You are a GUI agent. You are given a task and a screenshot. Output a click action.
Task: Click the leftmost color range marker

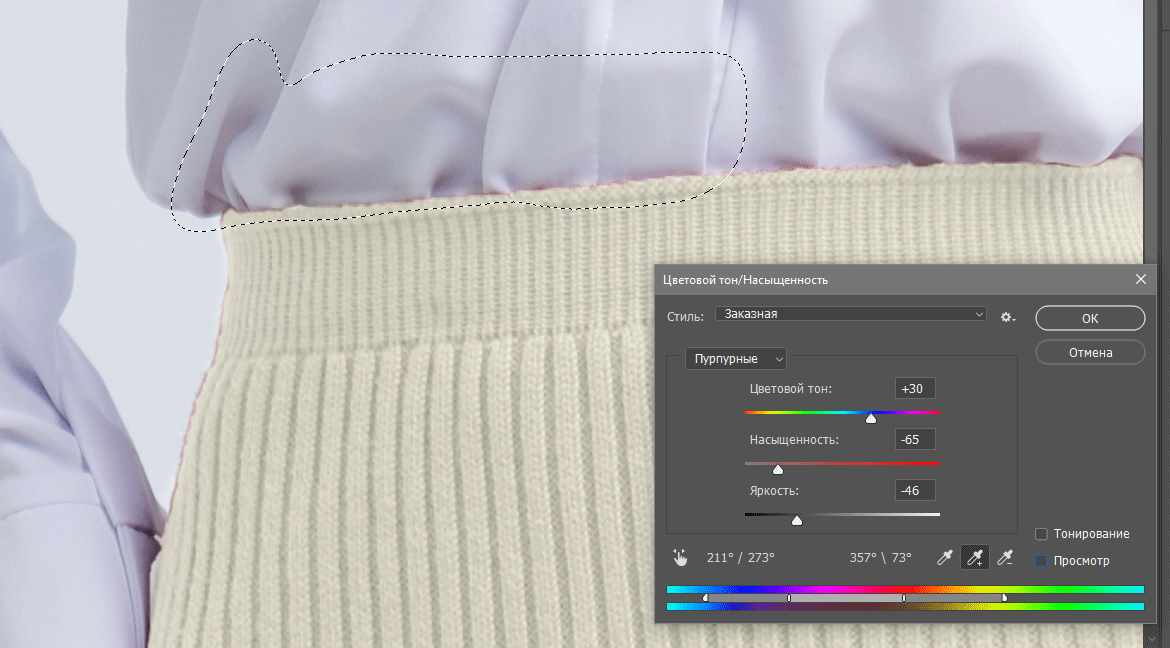click(x=706, y=598)
